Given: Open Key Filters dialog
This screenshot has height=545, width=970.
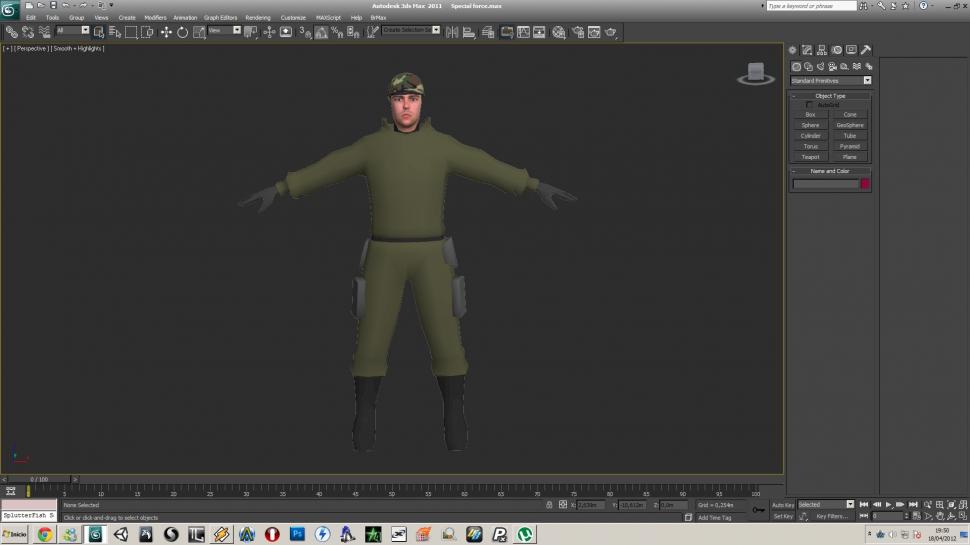Looking at the screenshot, I should 833,516.
